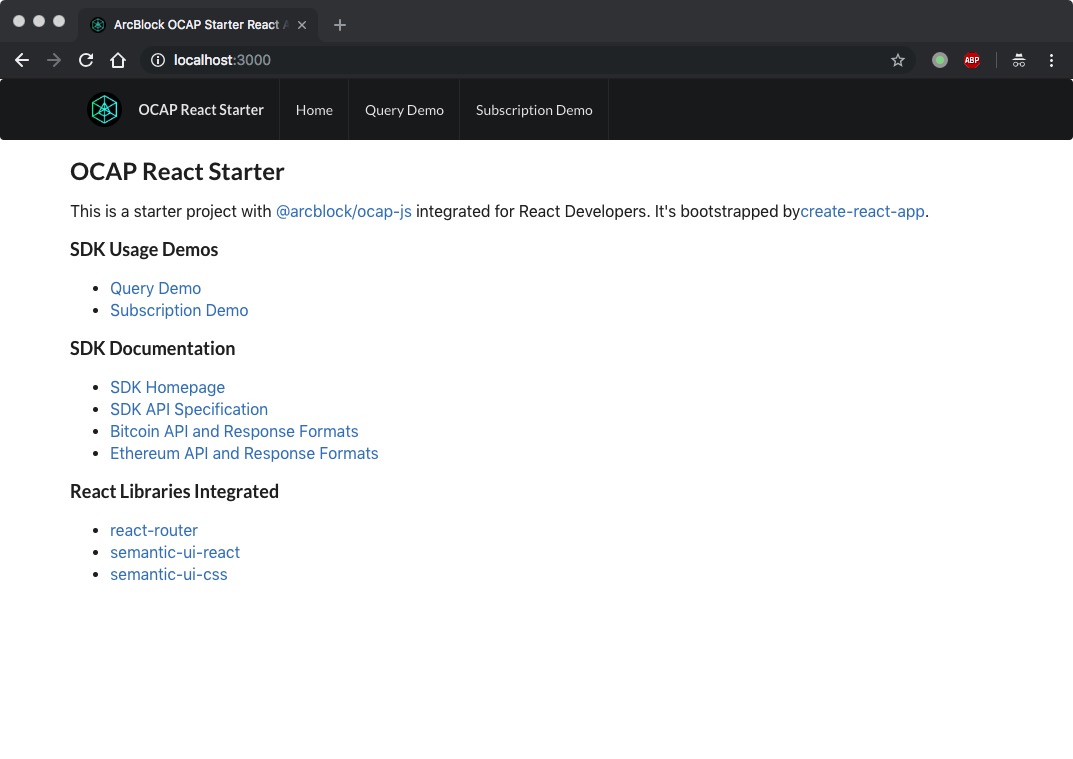
Task: Click the OCAP React Starter page heading
Action: (177, 172)
